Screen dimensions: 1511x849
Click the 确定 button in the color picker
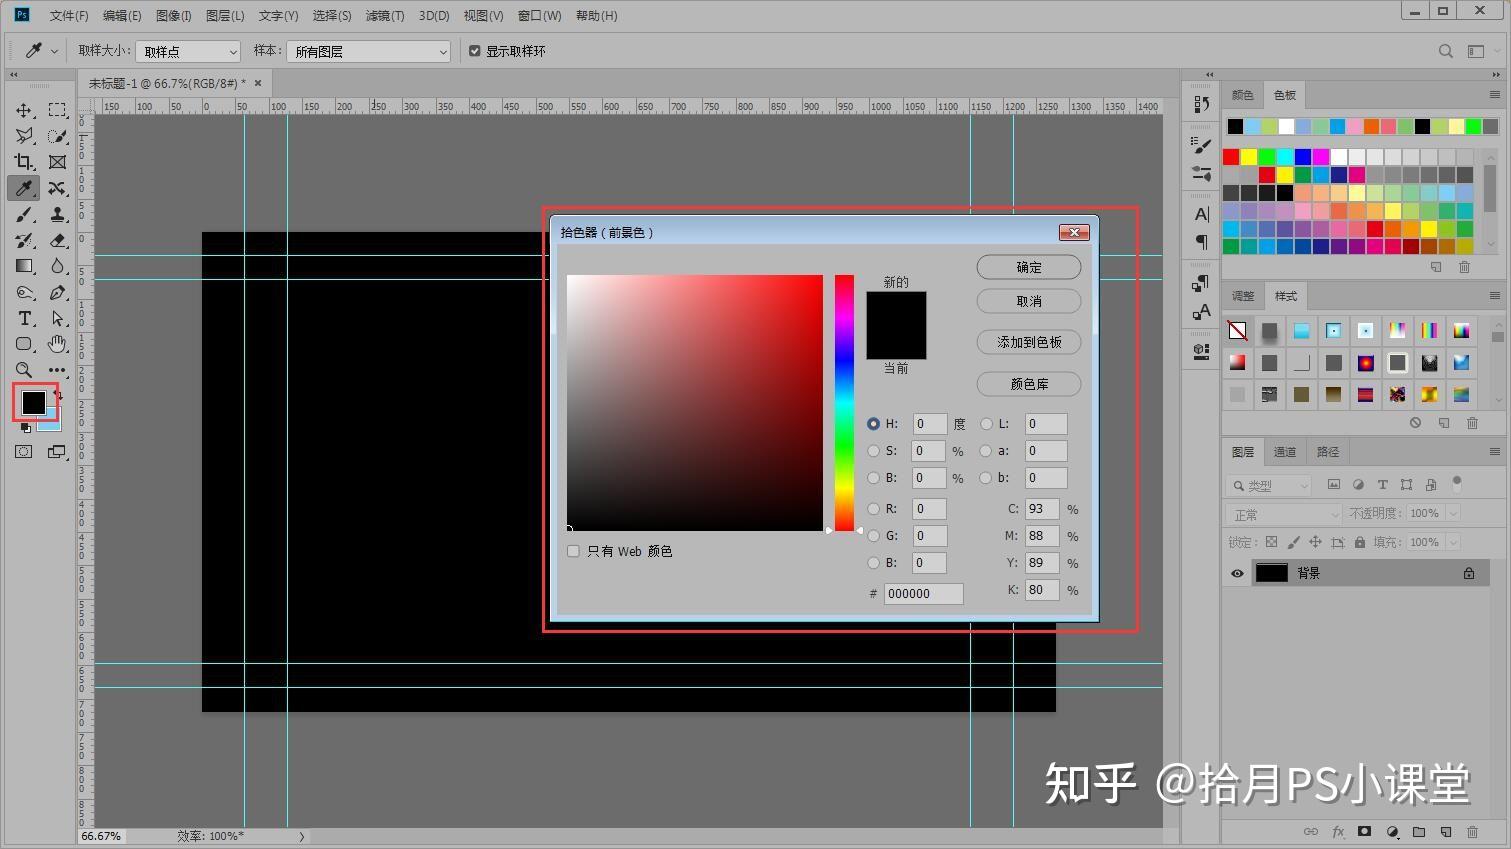pyautogui.click(x=1028, y=267)
